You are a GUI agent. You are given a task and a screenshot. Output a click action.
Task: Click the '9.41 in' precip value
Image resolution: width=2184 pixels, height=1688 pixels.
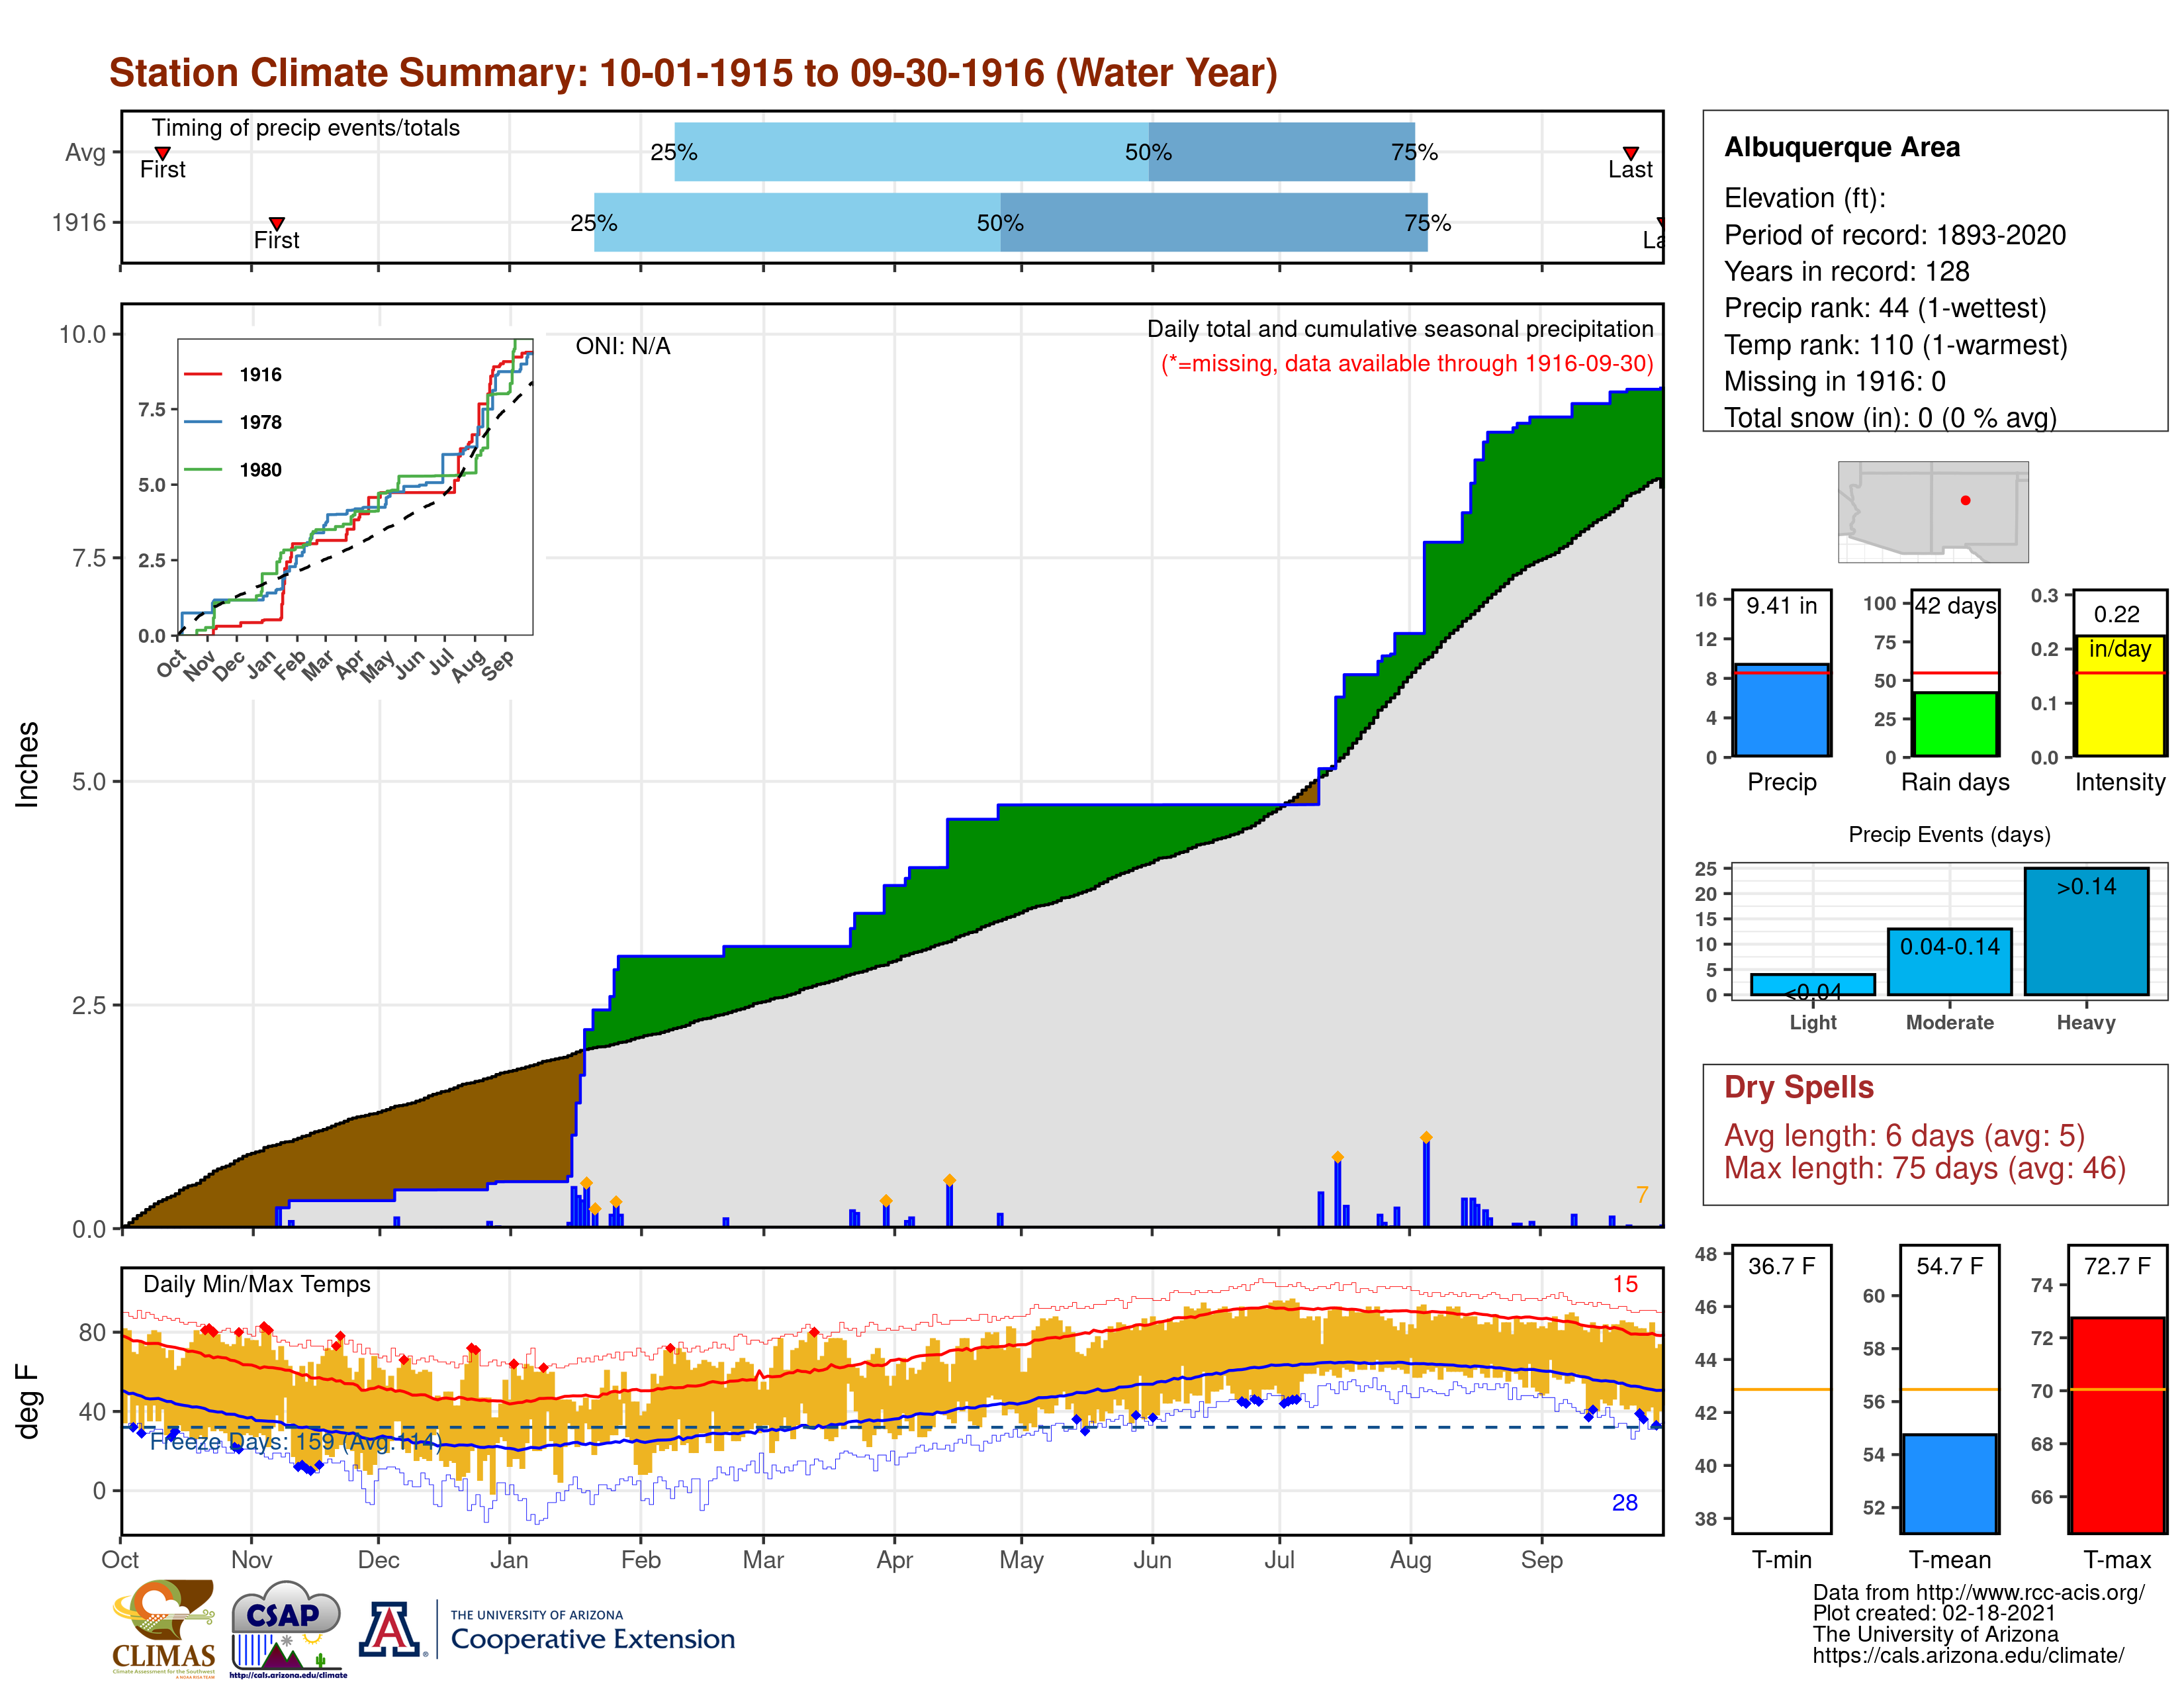[1781, 605]
